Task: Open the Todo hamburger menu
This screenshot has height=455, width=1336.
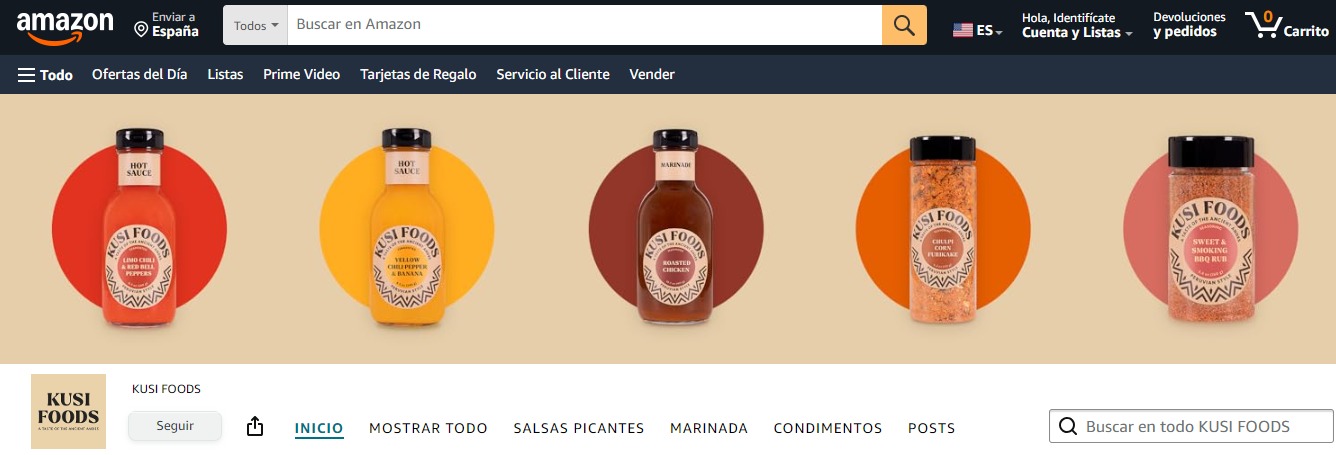Action: click(45, 74)
